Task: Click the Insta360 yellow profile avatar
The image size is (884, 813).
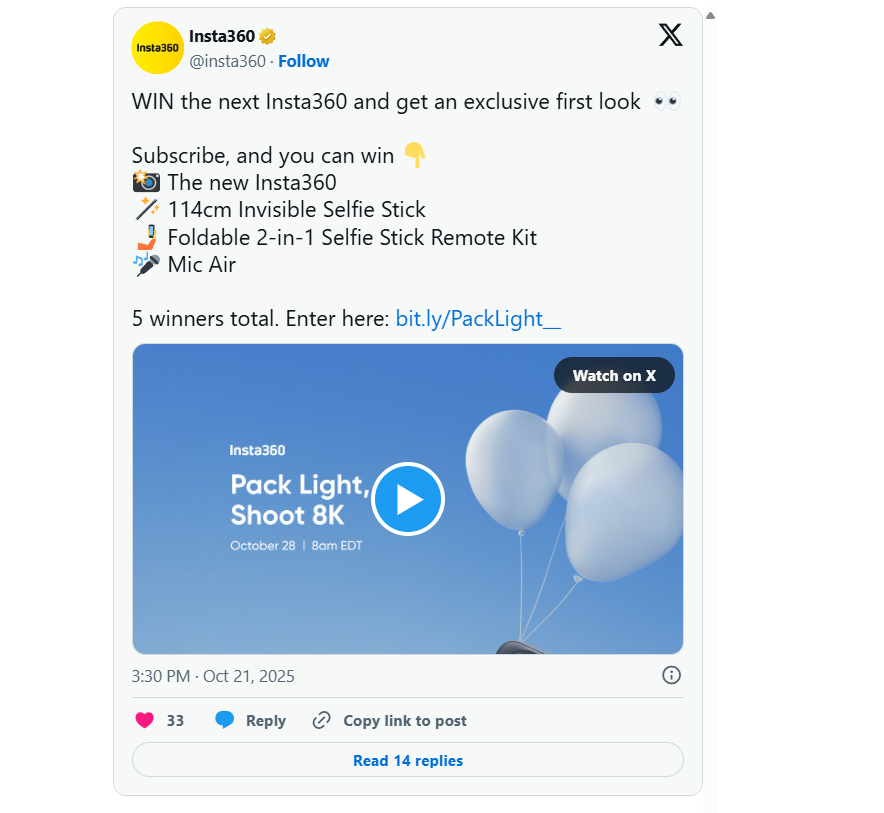Action: point(157,47)
